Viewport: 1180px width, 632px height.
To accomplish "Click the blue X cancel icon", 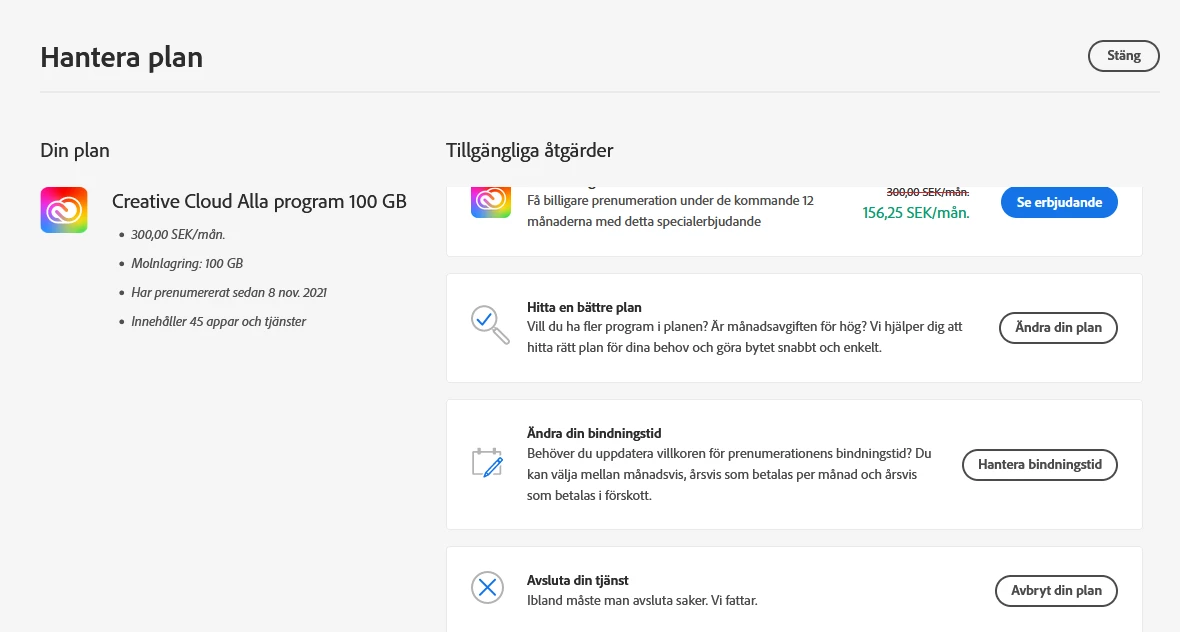I will 487,588.
